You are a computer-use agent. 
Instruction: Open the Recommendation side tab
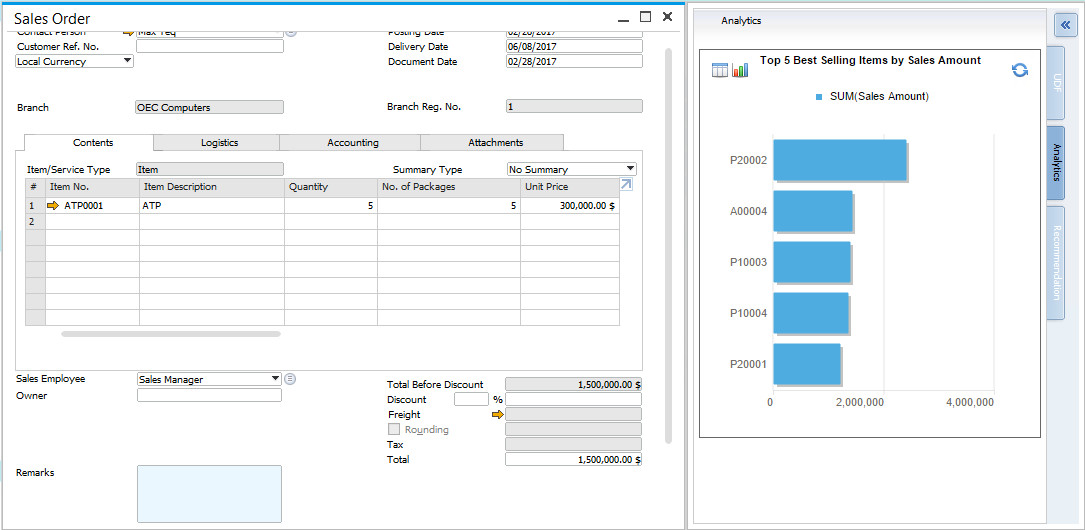[1055, 263]
